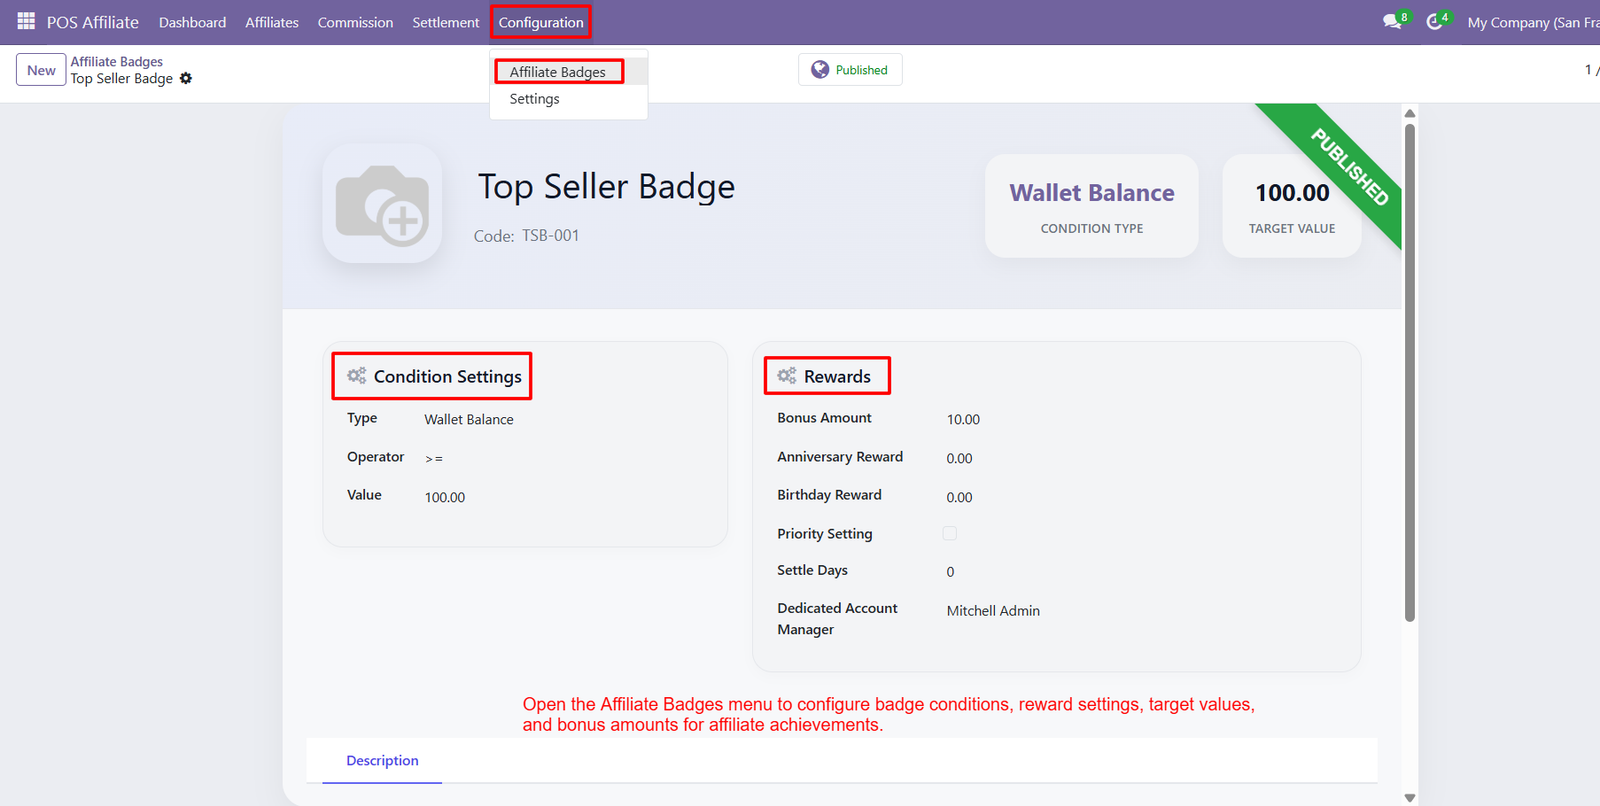Click the Settle Days value 0

(950, 572)
